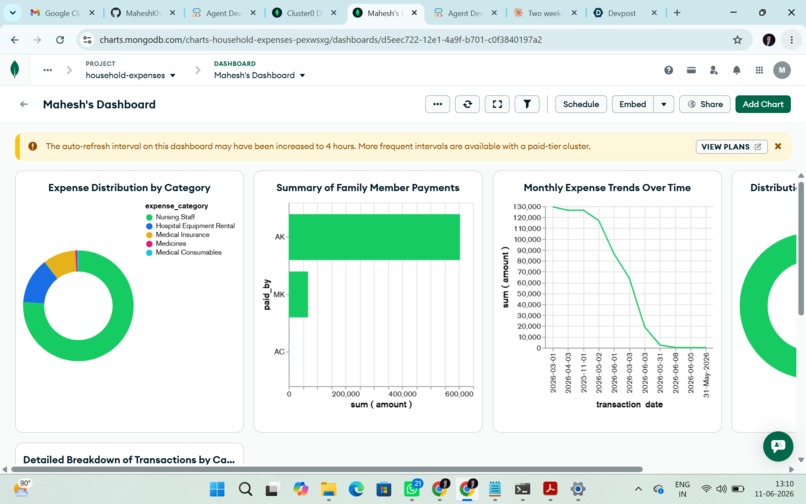Open the help question mark icon
This screenshot has width=806, height=504.
click(x=668, y=70)
